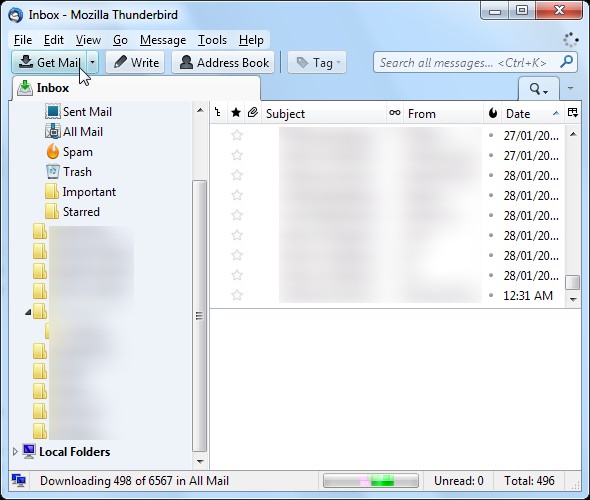
Task: Select the All Mail folder
Action: click(83, 132)
